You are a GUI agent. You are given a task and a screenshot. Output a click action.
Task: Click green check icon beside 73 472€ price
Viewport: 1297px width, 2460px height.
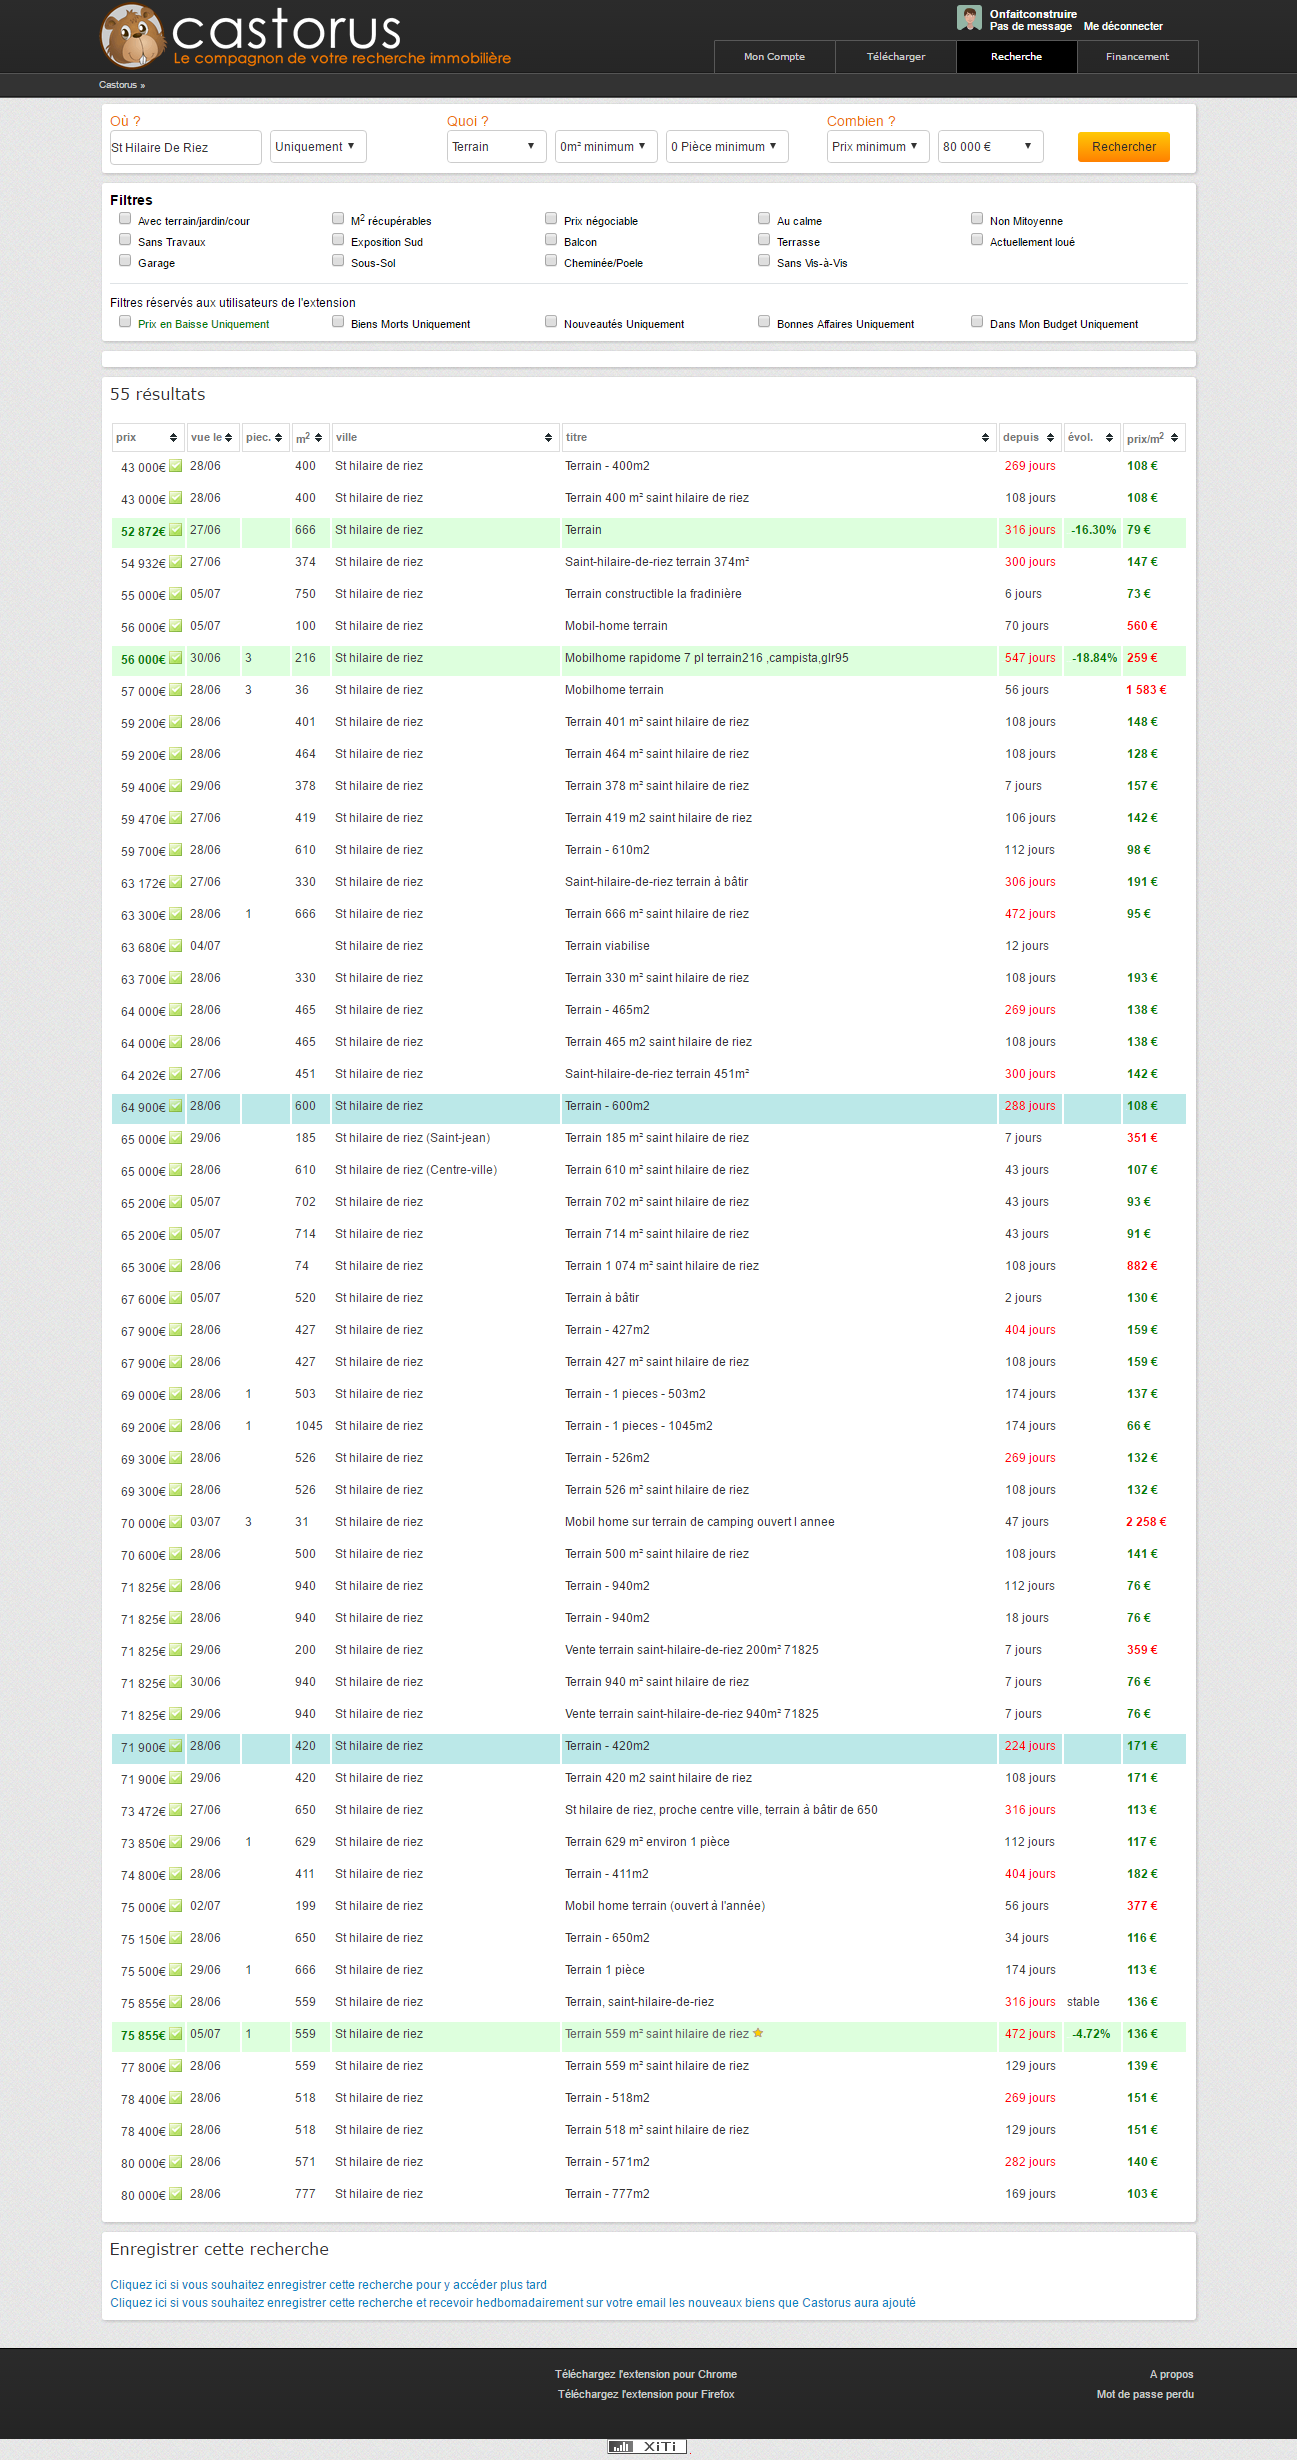(176, 1810)
